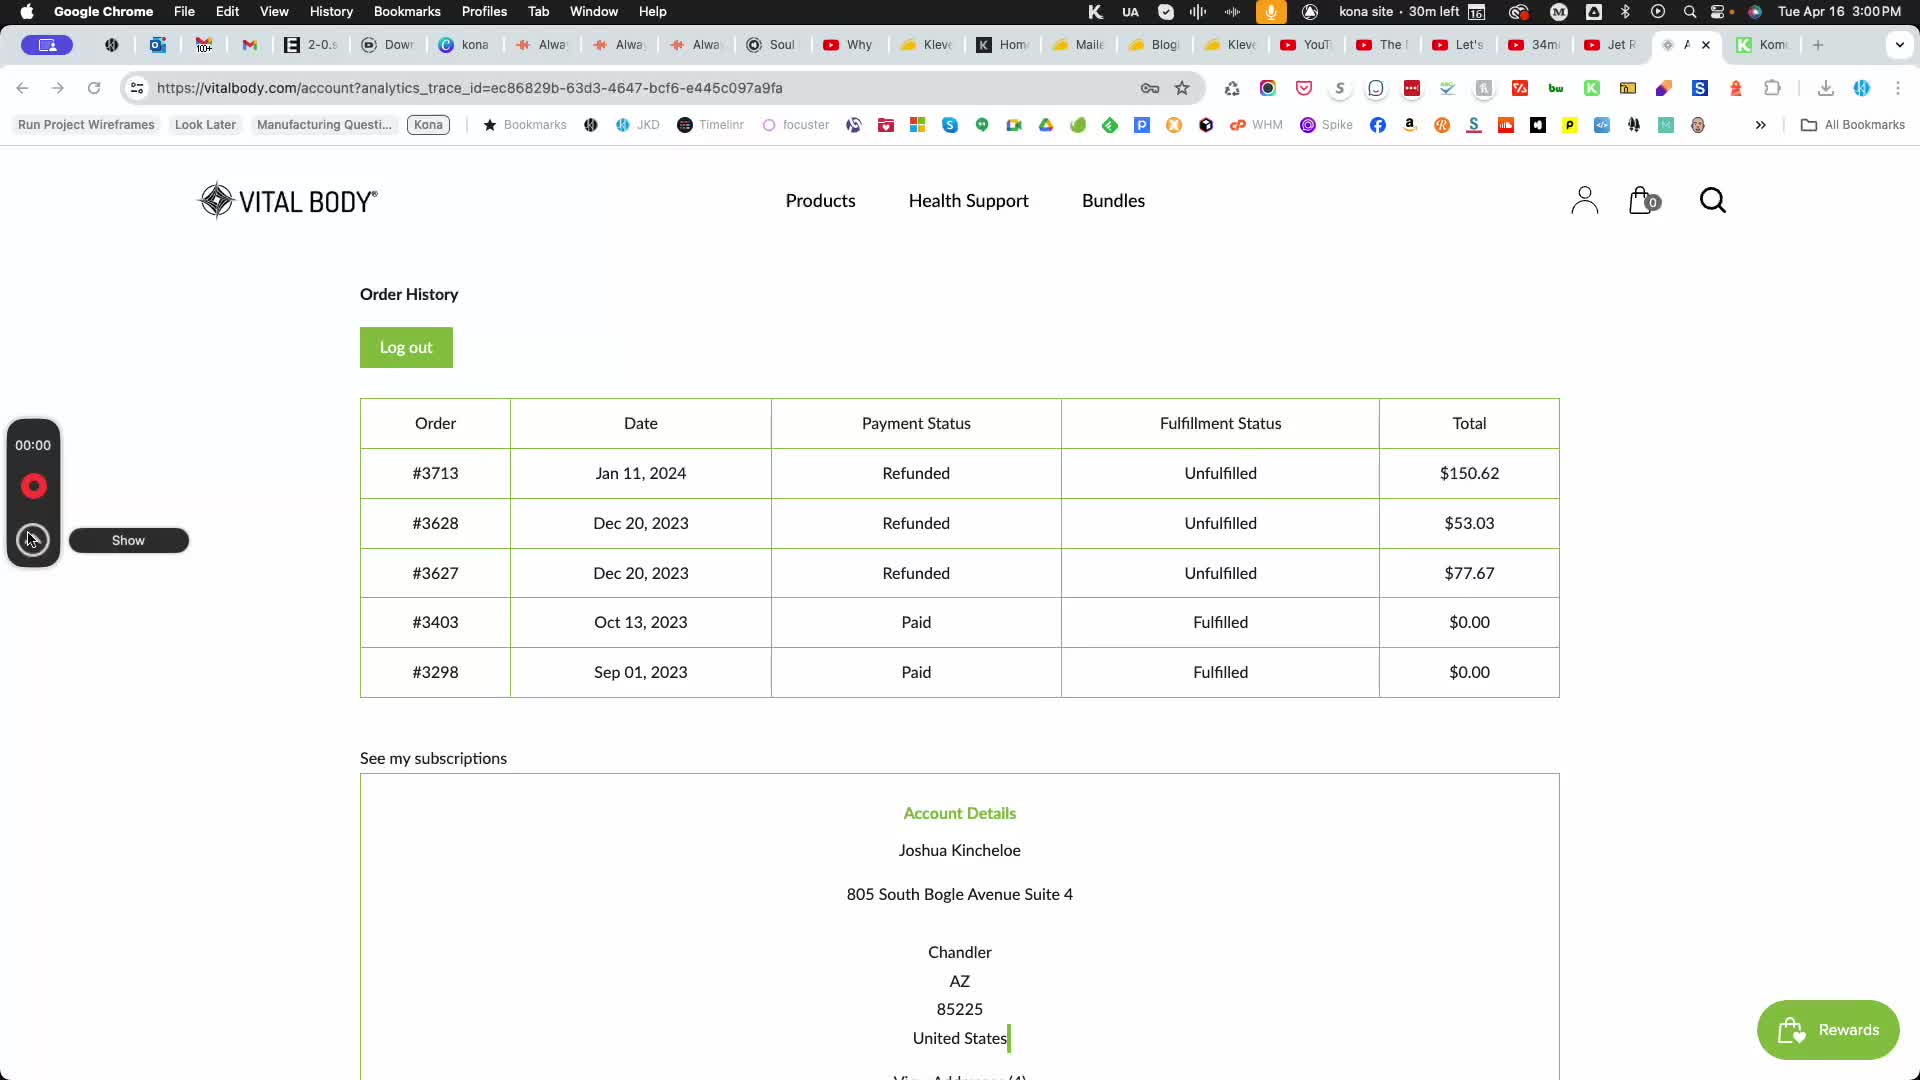The width and height of the screenshot is (1920, 1080).
Task: Open the shopping cart bag icon
Action: [1641, 201]
